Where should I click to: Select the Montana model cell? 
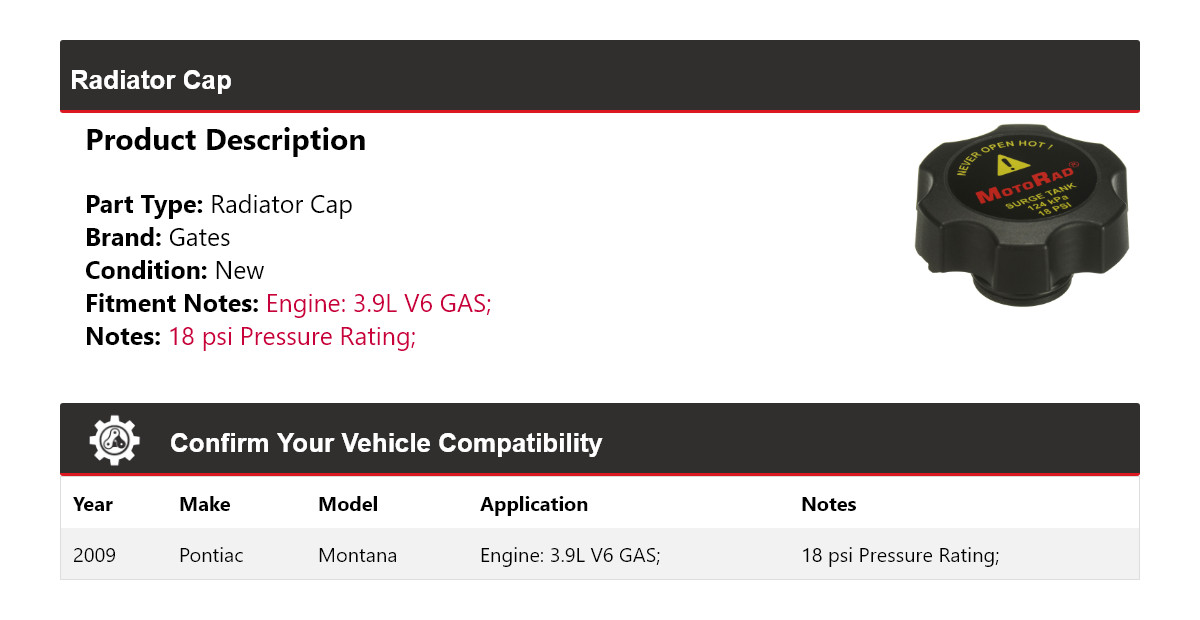357,555
